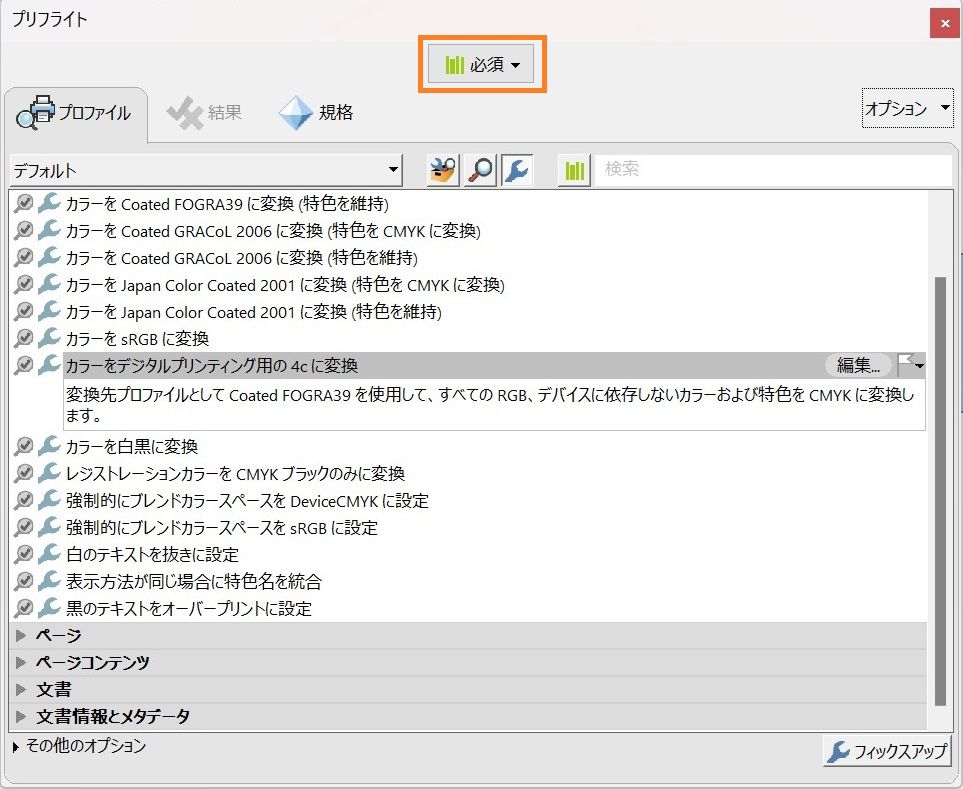963x789 pixels.
Task: Select カラーを sRGB に変換 row
Action: [x=468, y=339]
